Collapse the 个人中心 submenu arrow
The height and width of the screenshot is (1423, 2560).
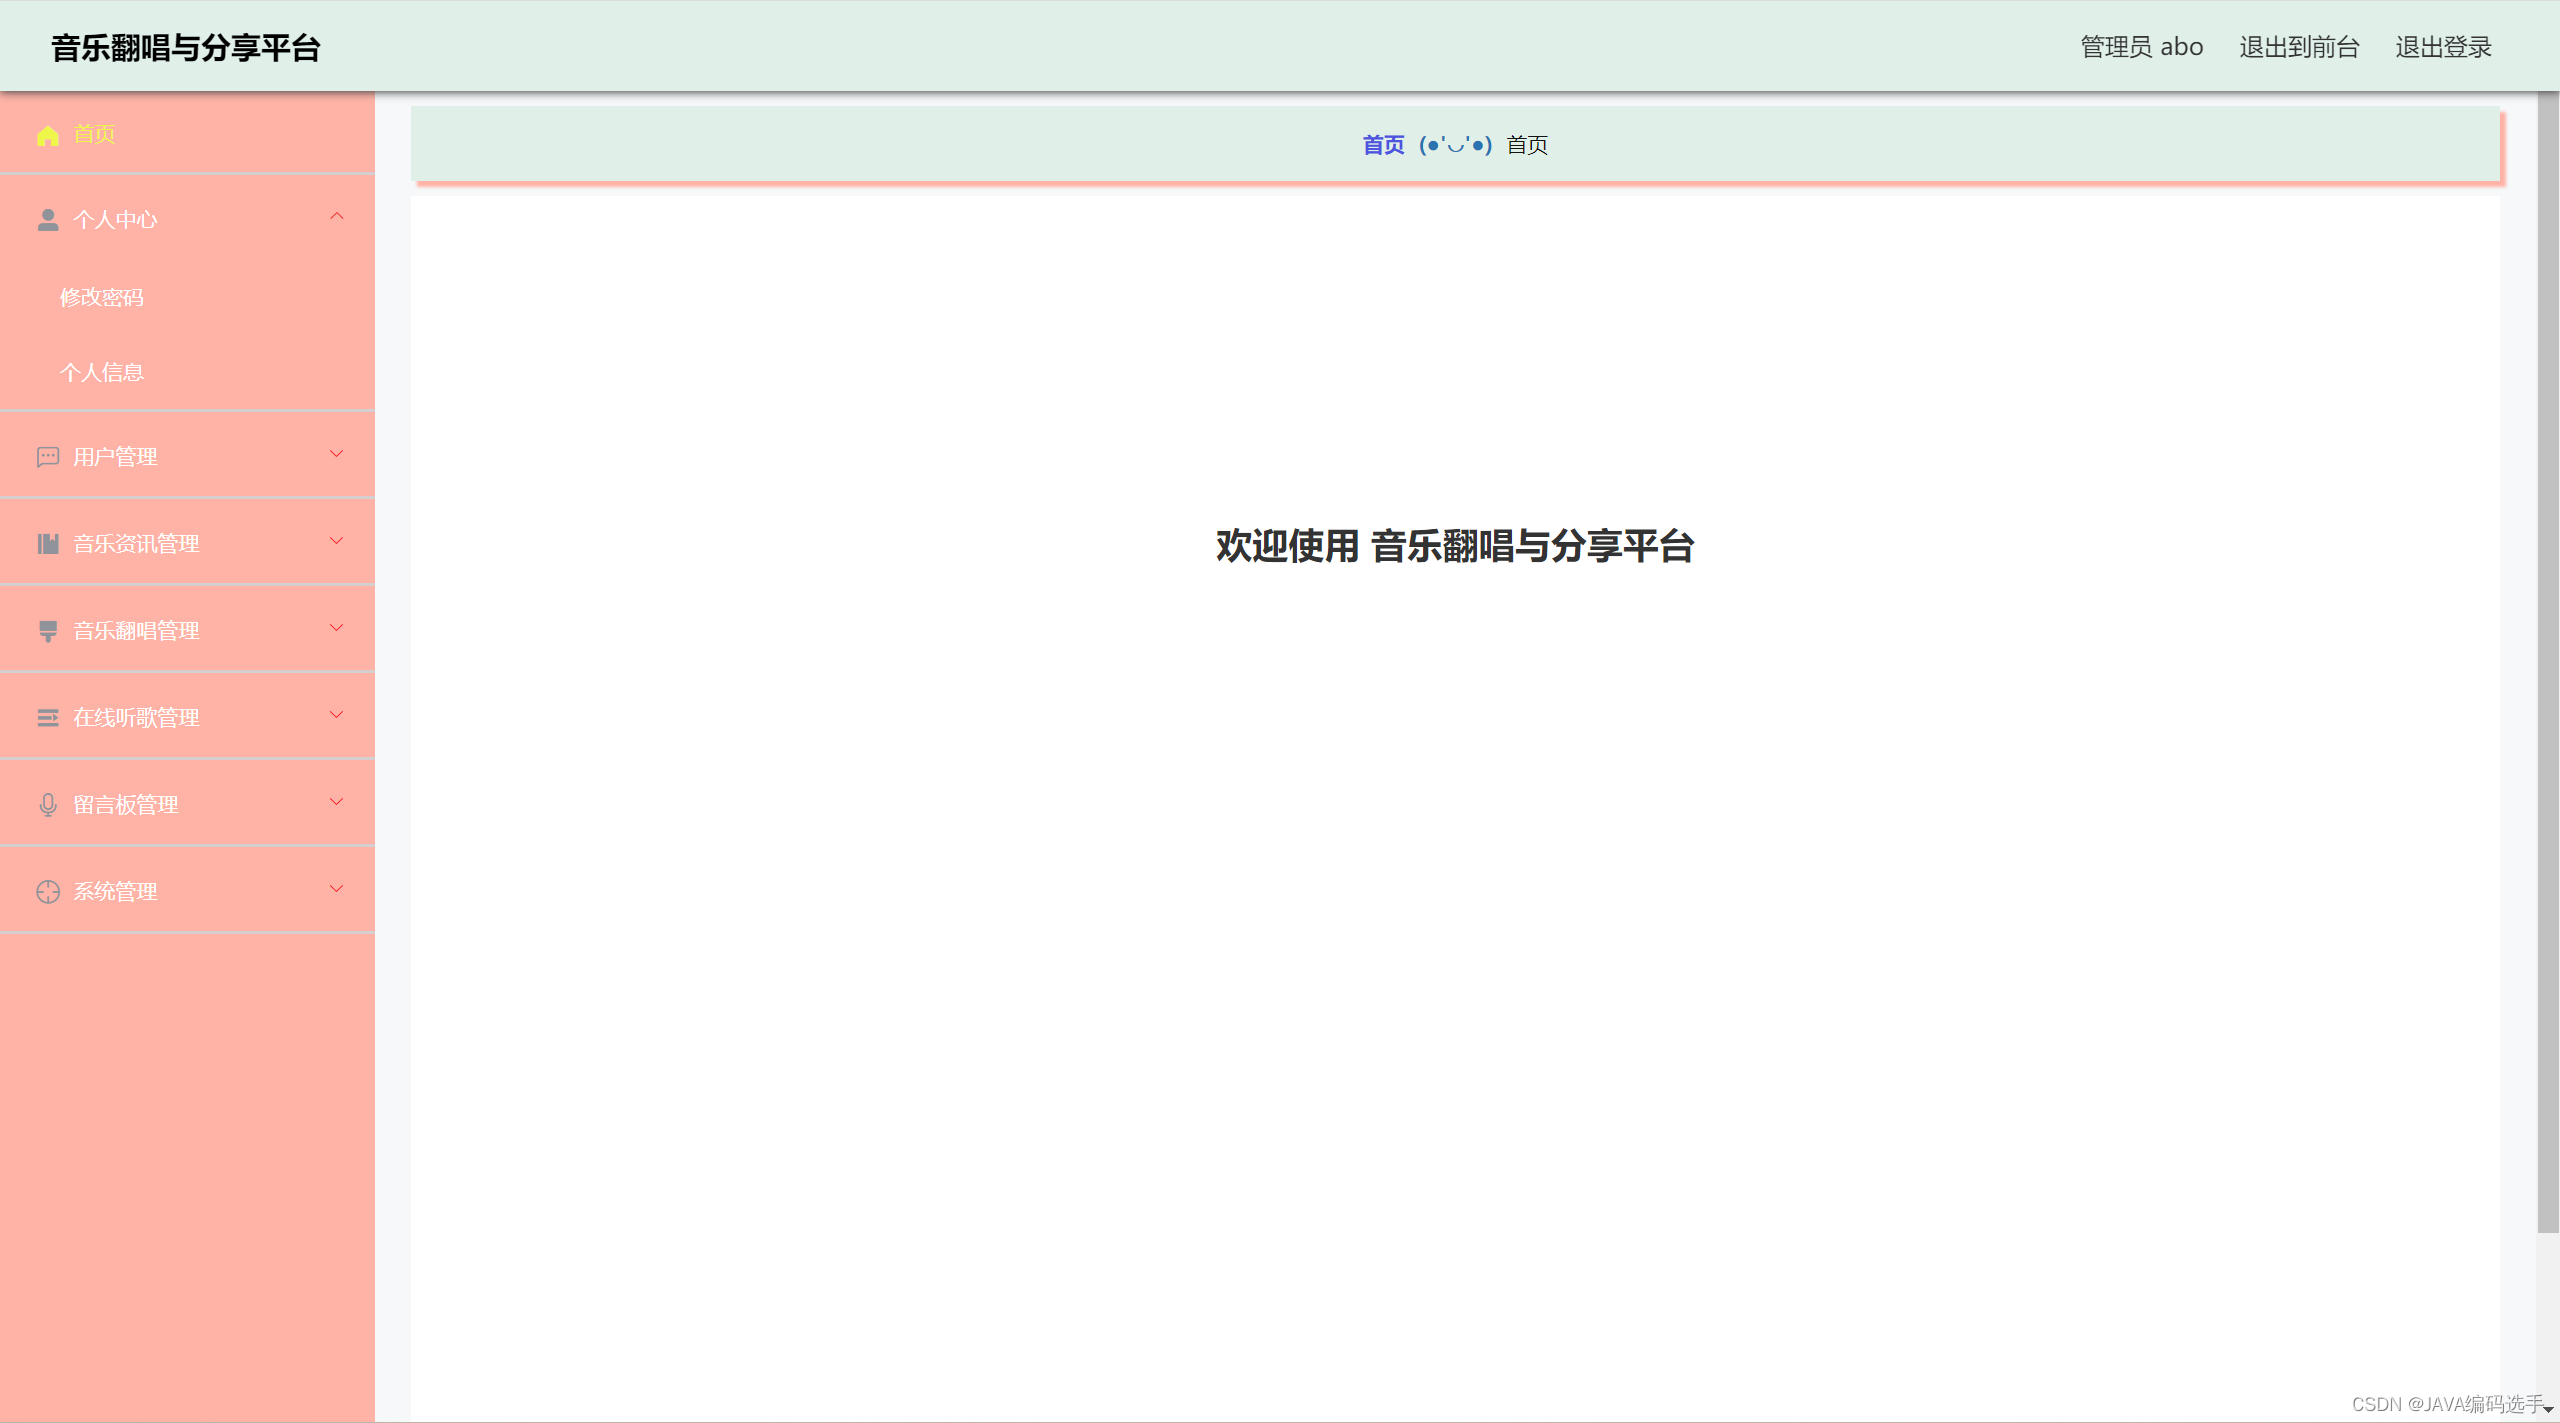point(337,217)
